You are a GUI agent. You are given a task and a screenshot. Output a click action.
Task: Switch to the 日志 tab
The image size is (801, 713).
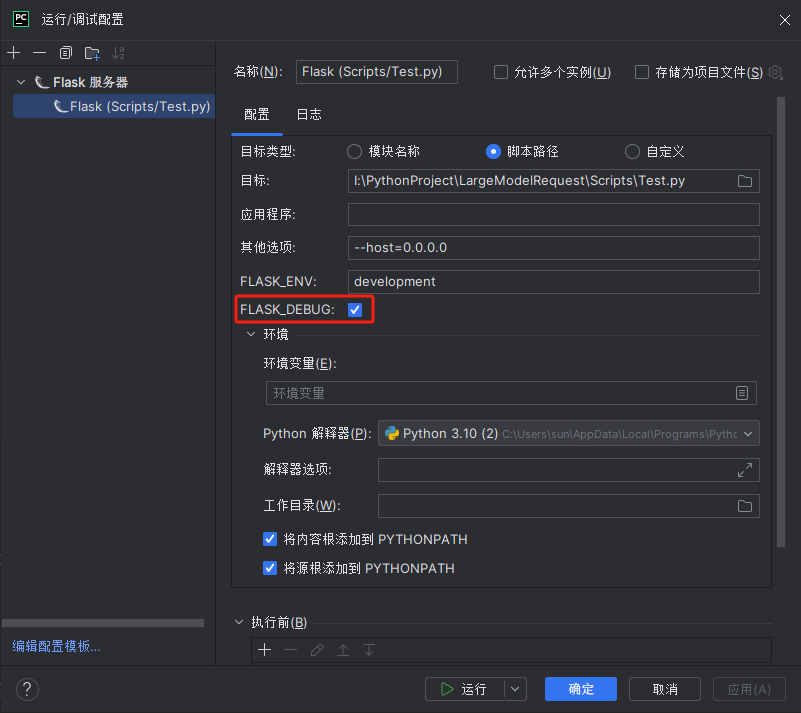pos(309,114)
